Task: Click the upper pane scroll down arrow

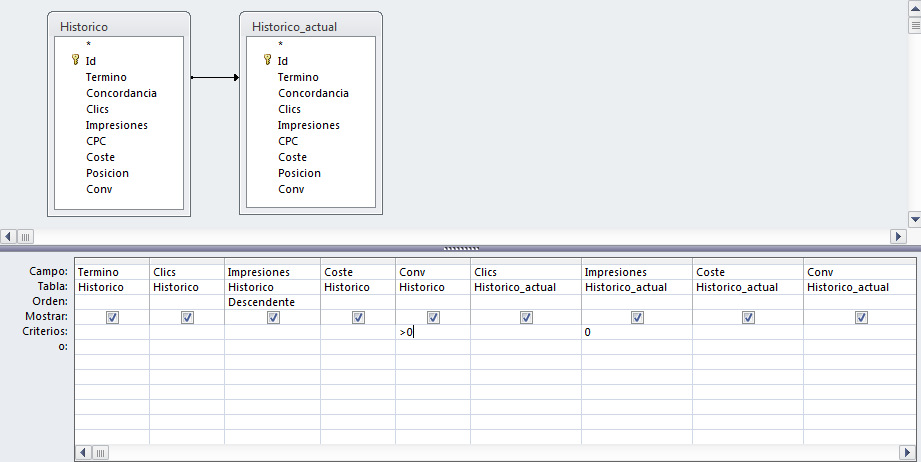Action: pos(913,218)
